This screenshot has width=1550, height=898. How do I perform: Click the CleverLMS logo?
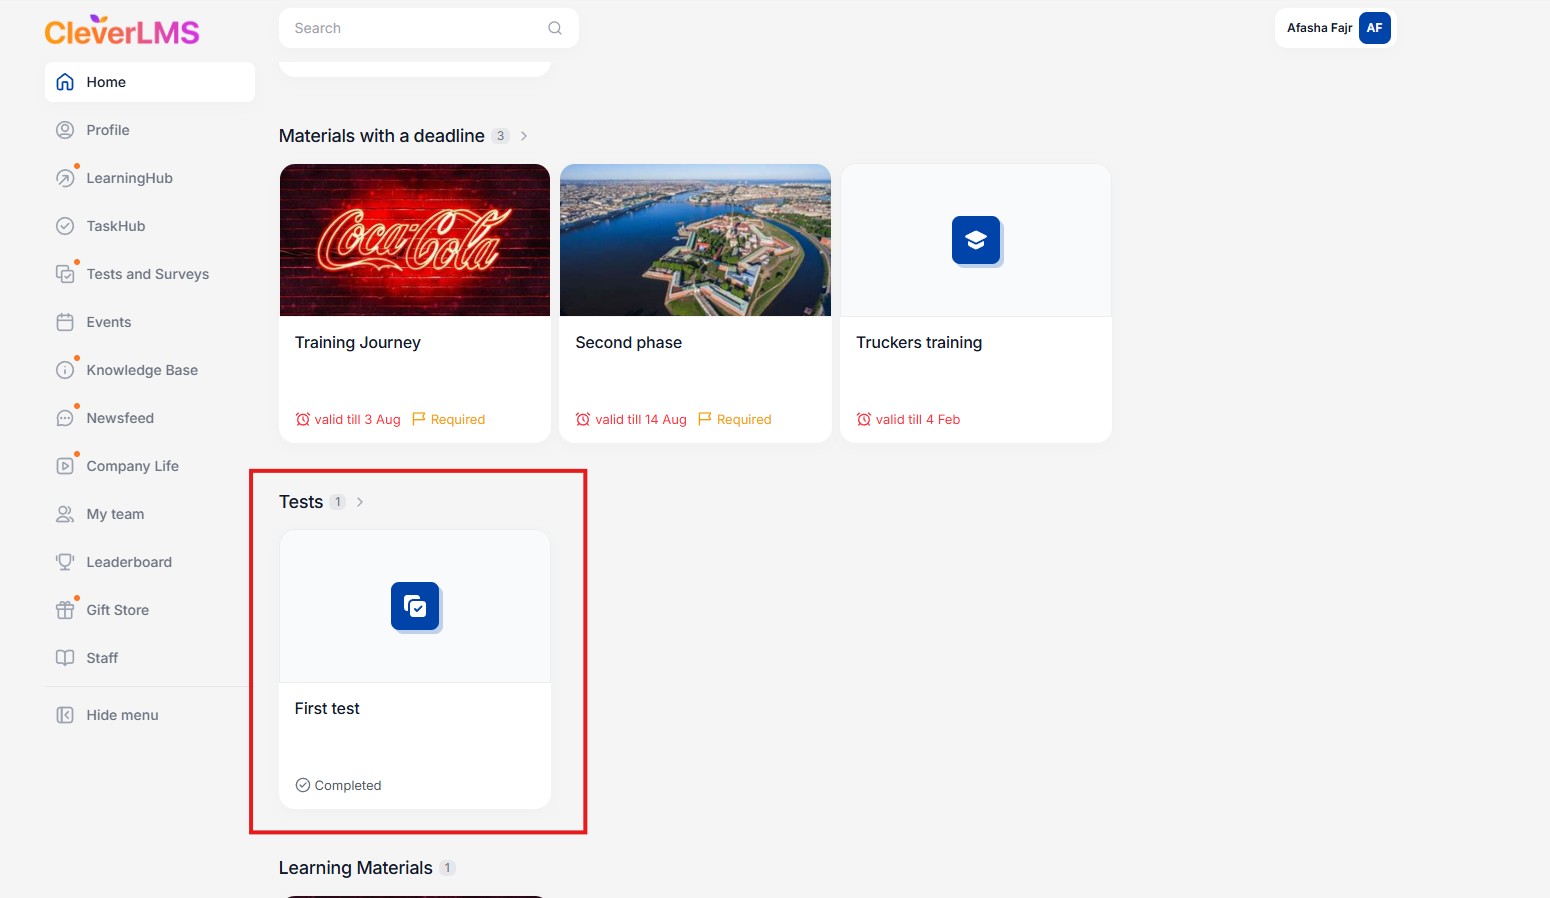122,30
